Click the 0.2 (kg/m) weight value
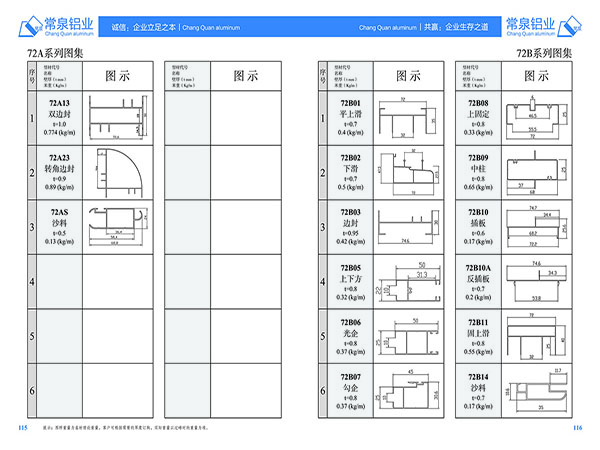This screenshot has height=450, width=600. [x=478, y=297]
